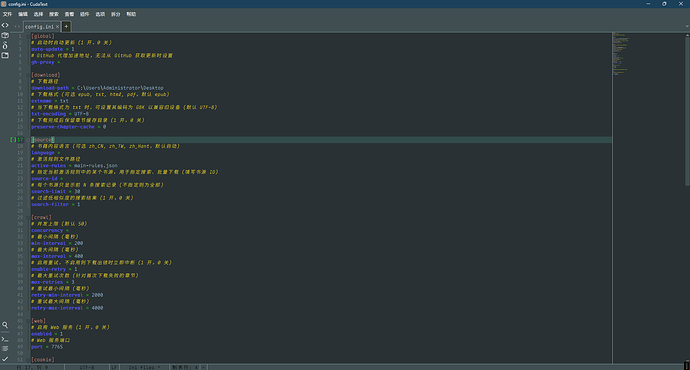Viewport: 690px width, 370px height.
Task: Collapse the [download] section fold marker
Action: (28, 75)
